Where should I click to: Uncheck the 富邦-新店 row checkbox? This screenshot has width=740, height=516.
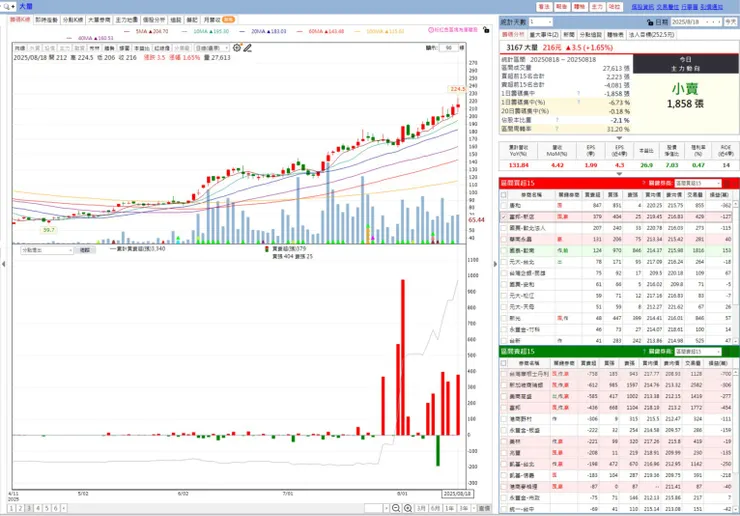click(504, 217)
